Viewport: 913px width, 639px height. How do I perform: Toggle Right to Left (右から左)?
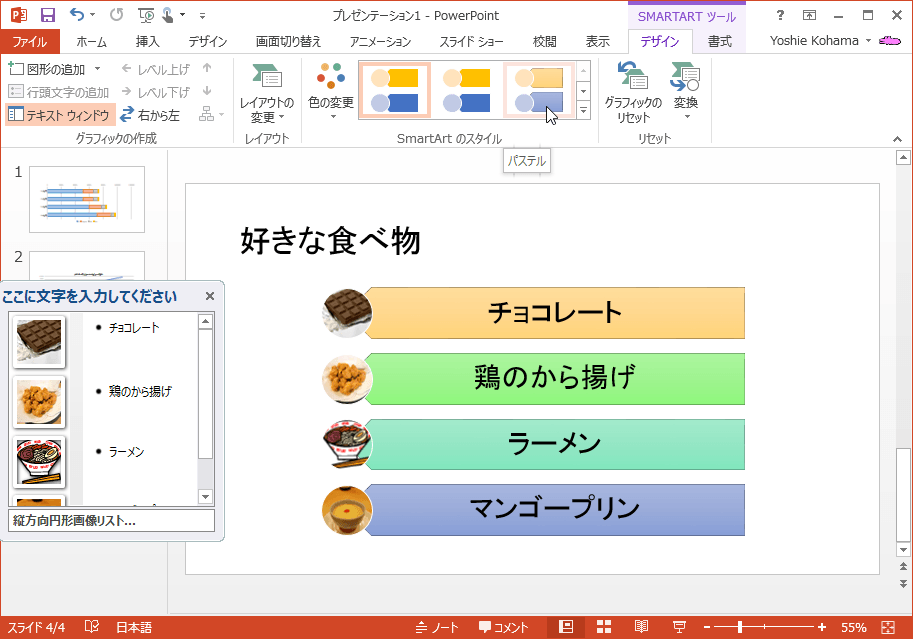[x=150, y=115]
